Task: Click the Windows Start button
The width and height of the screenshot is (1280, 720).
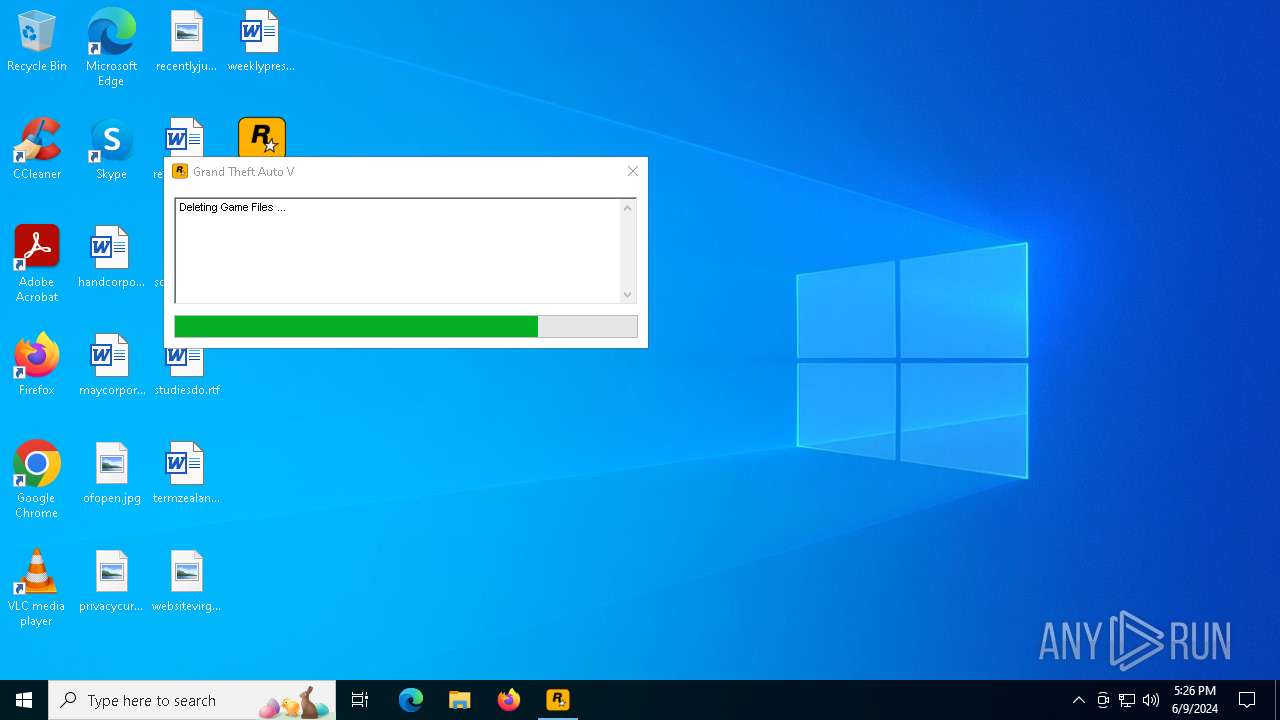Action: pyautogui.click(x=24, y=700)
